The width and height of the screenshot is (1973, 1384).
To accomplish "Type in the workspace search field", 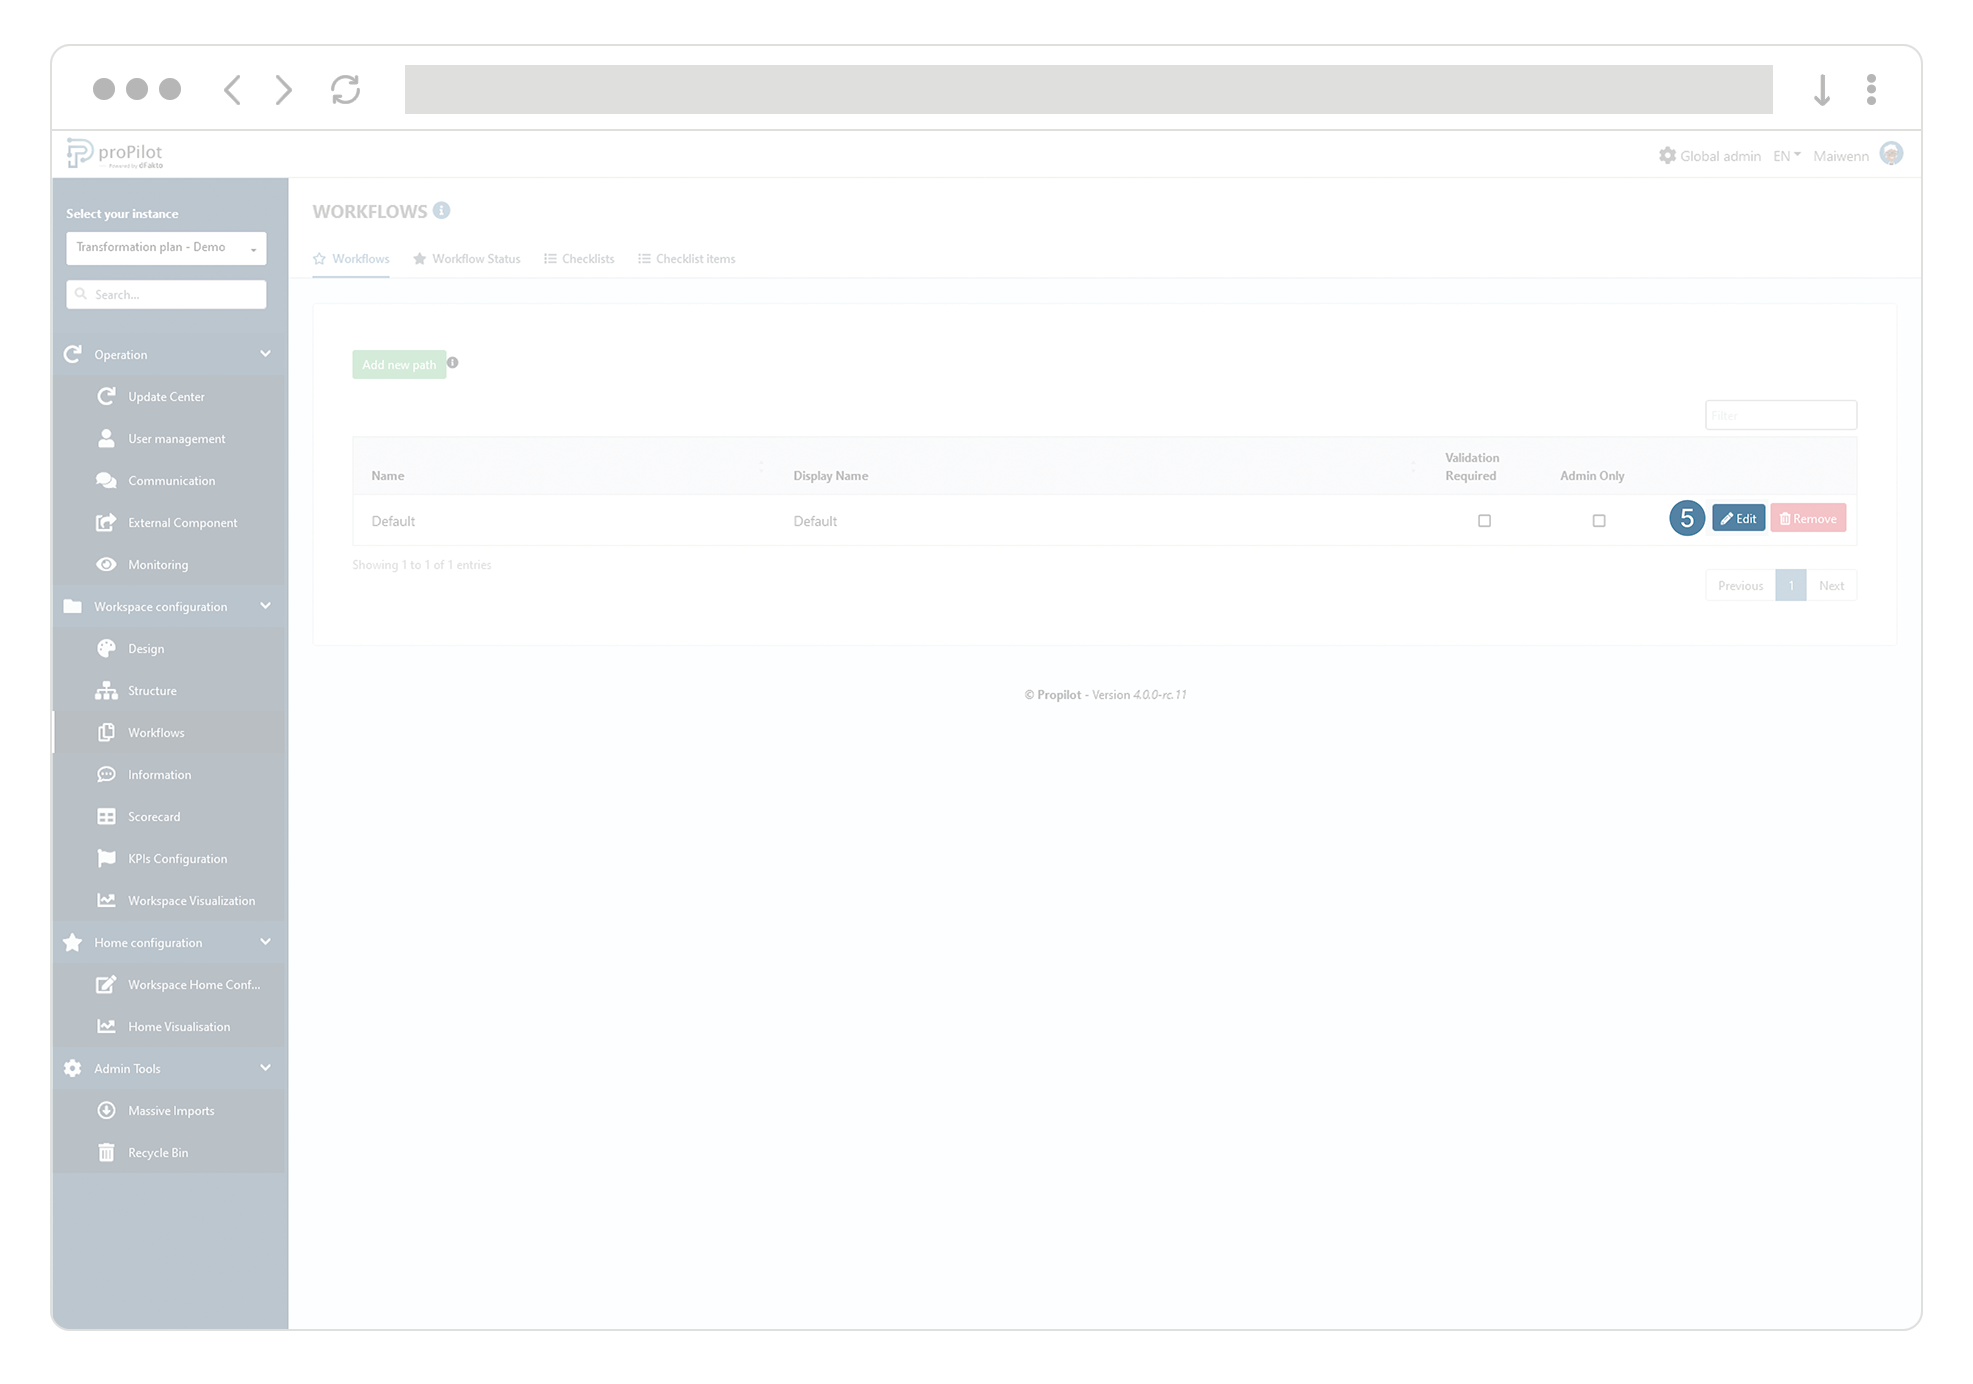I will (165, 294).
